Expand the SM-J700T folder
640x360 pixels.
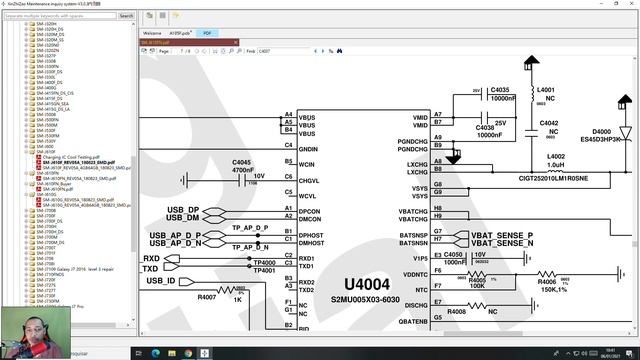click(x=26, y=248)
